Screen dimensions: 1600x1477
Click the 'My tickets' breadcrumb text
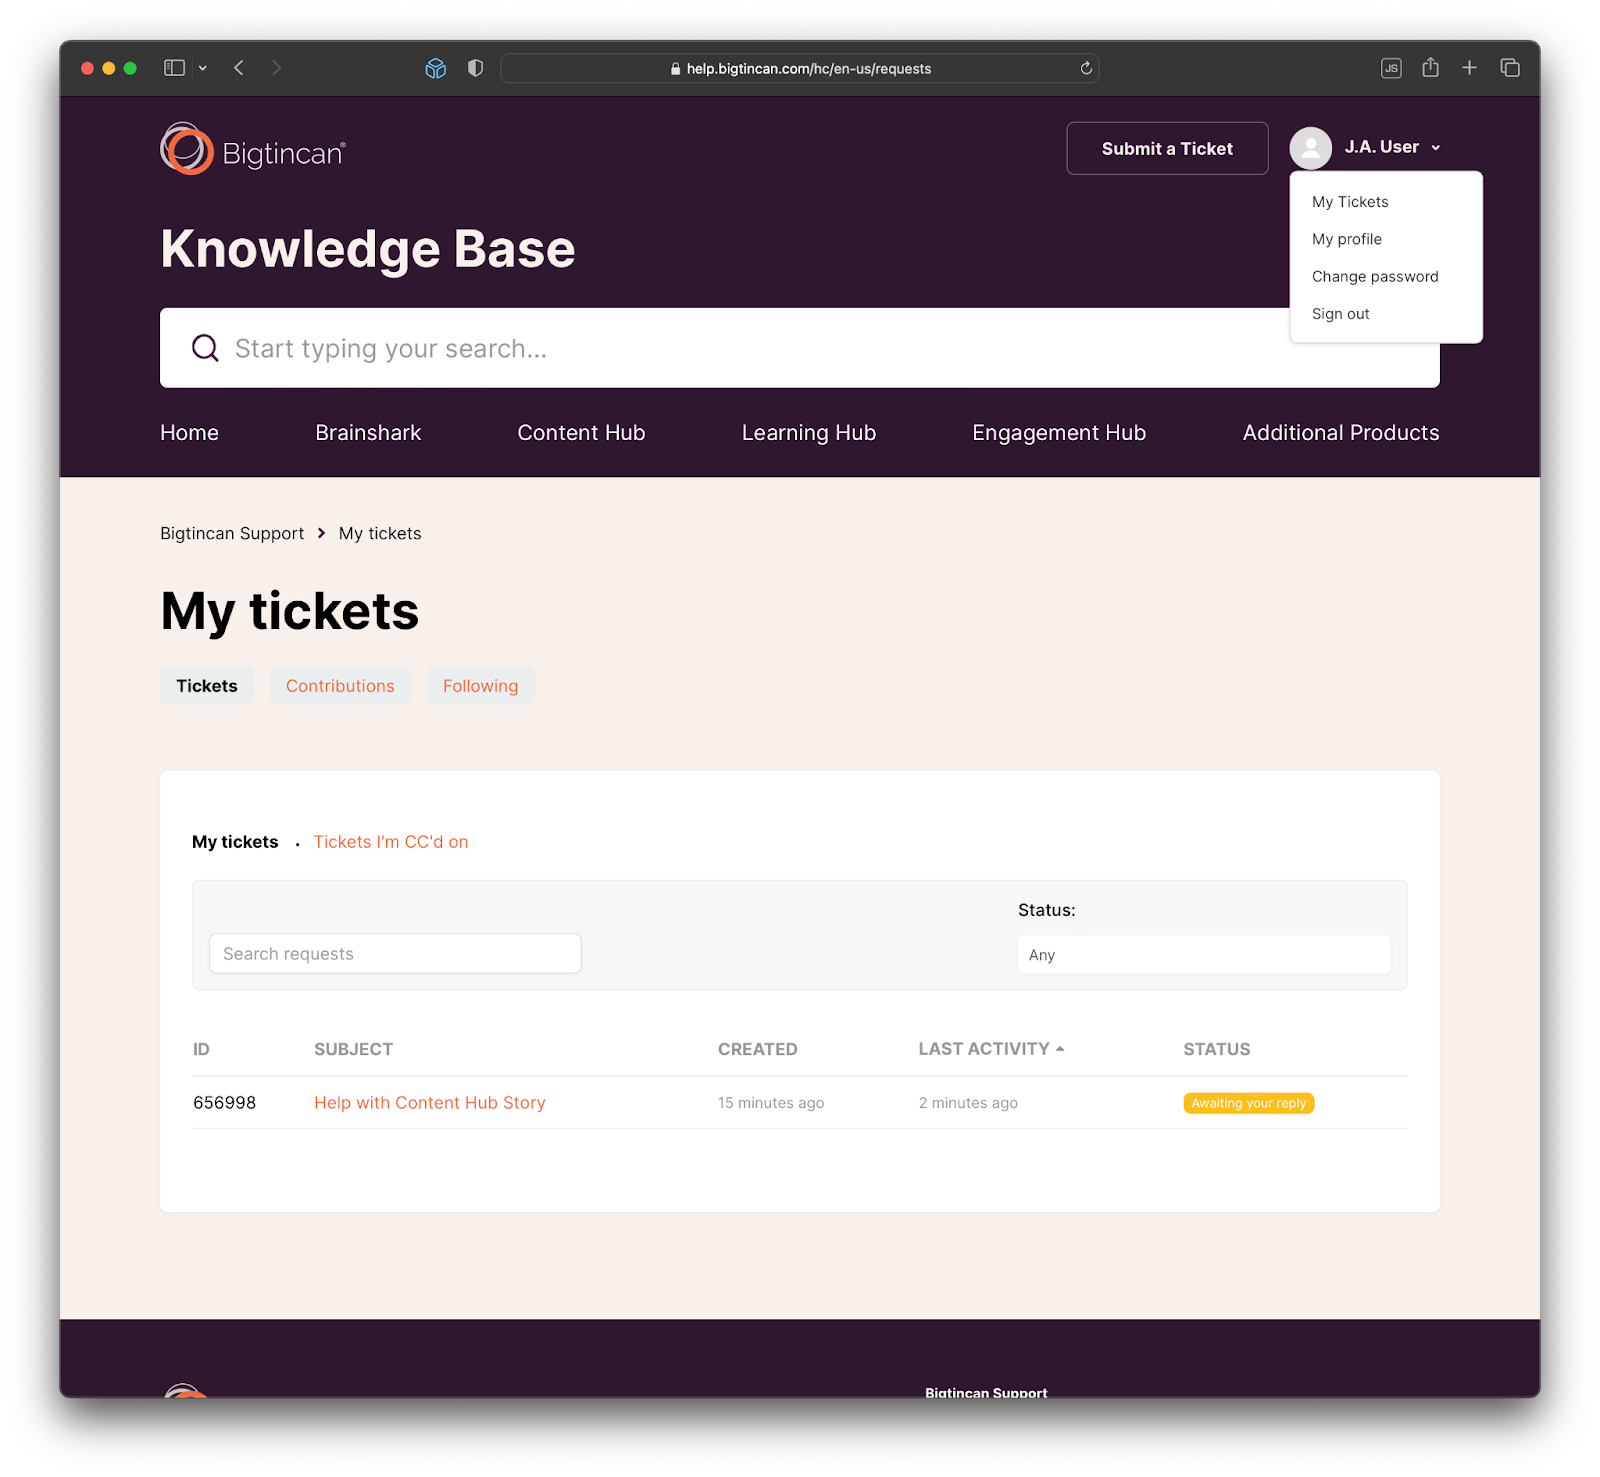pyautogui.click(x=380, y=534)
